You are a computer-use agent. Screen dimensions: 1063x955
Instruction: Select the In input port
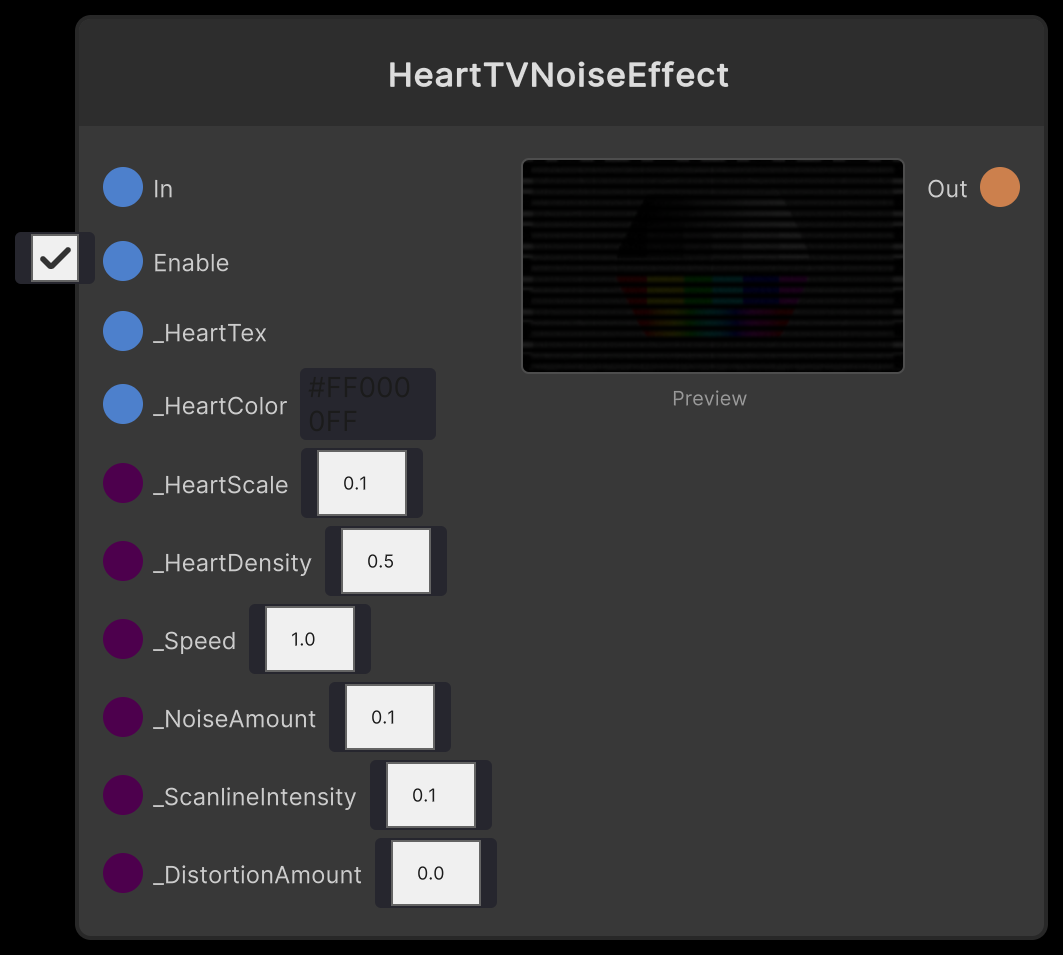pyautogui.click(x=122, y=187)
